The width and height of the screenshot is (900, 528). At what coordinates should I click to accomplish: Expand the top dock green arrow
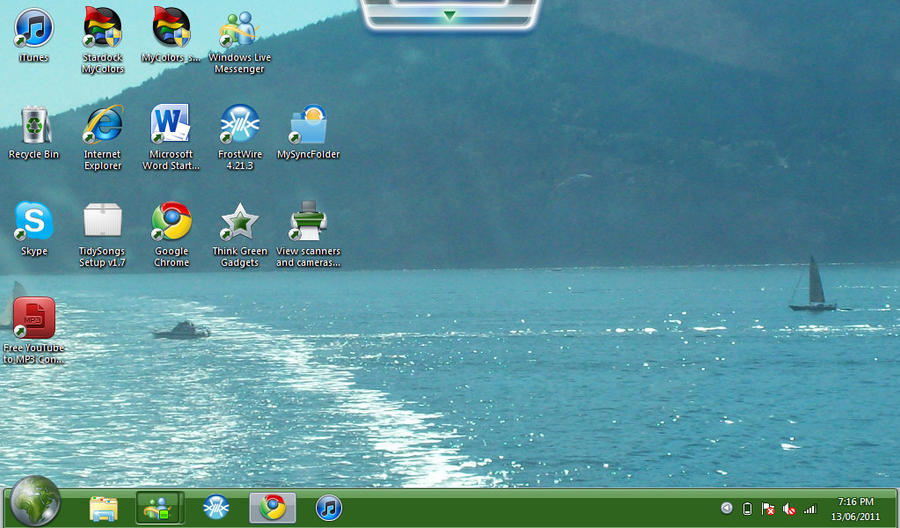tap(449, 15)
